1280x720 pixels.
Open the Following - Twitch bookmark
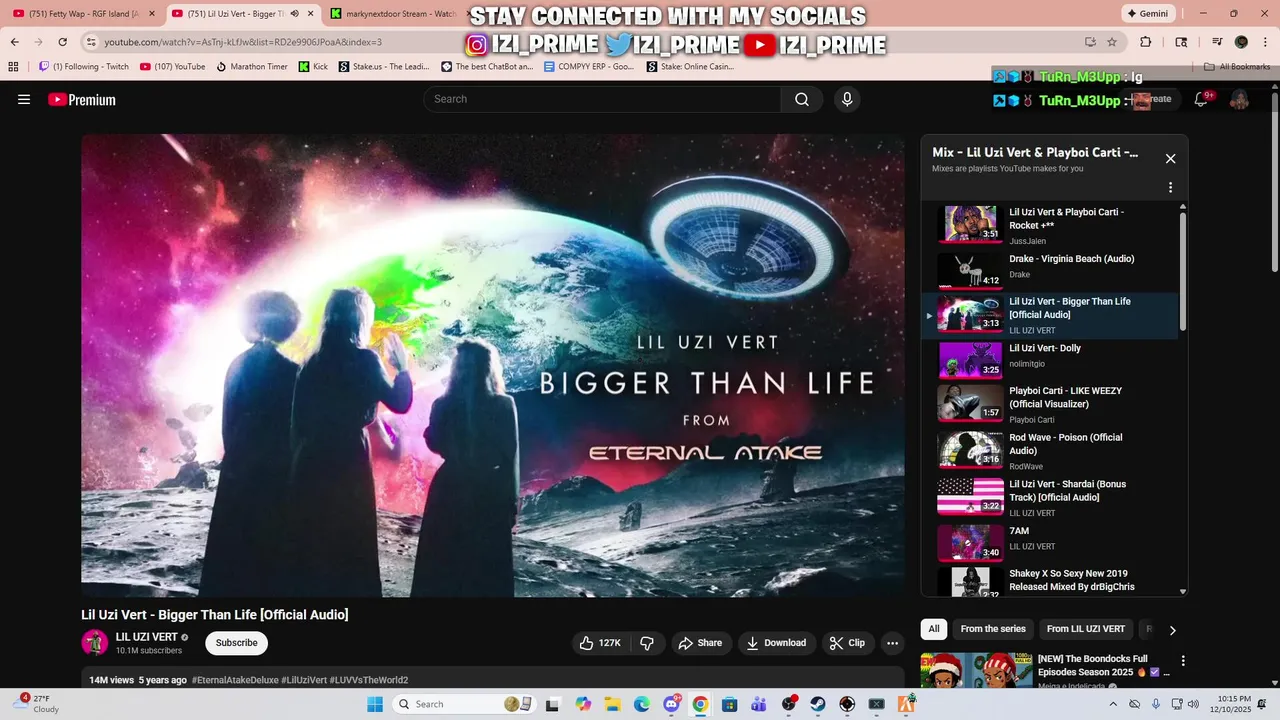(83, 67)
